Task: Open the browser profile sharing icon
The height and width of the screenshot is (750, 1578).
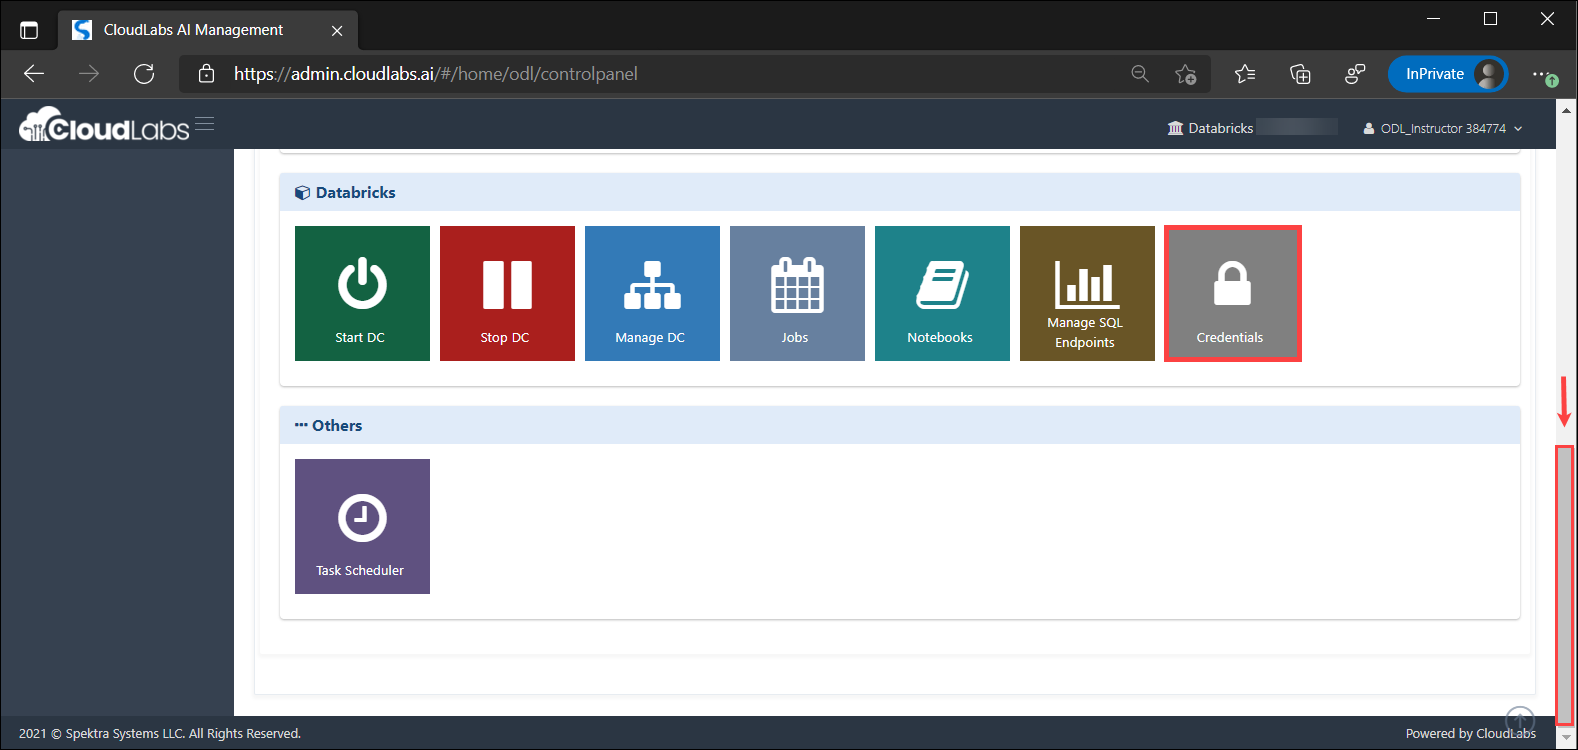Action: coord(1355,74)
